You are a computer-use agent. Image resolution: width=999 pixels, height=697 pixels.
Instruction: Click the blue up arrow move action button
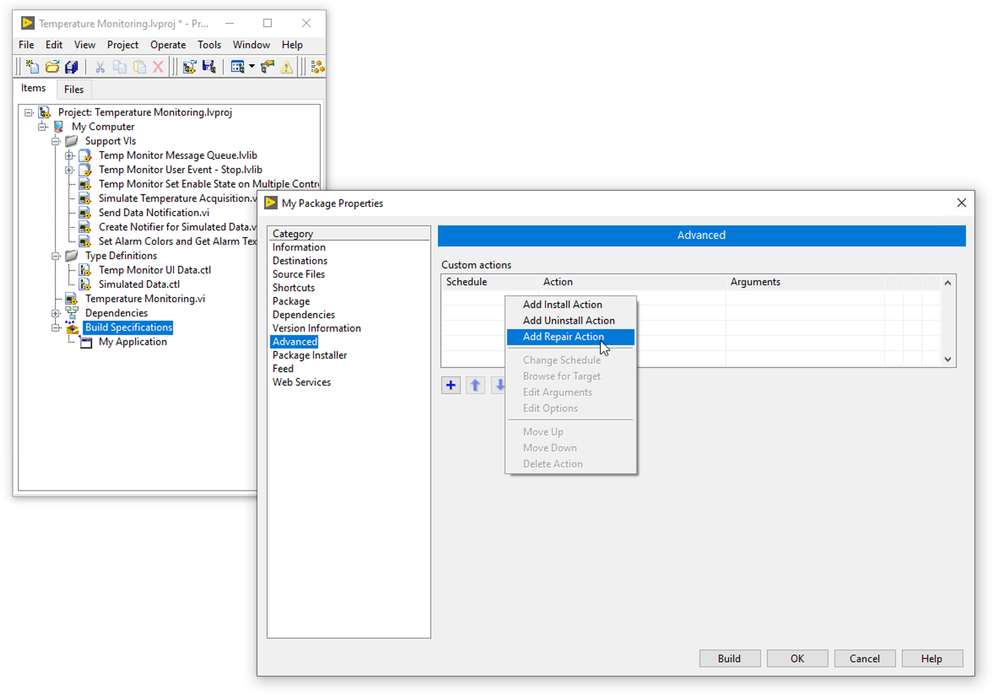coord(475,385)
